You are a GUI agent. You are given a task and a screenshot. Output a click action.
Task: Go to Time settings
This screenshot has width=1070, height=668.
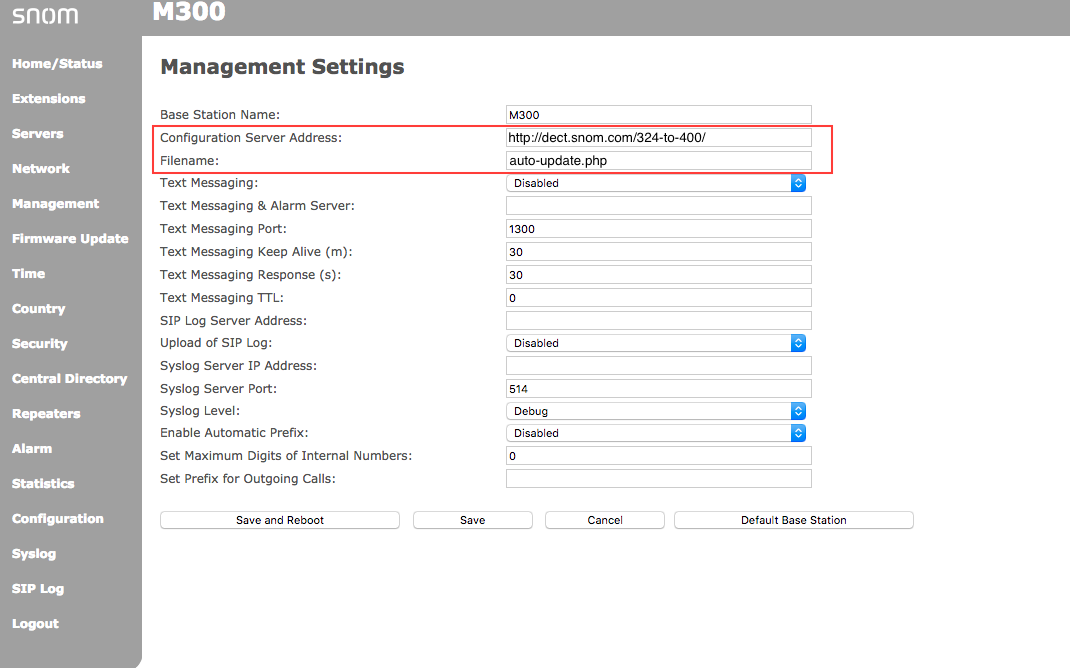29,274
